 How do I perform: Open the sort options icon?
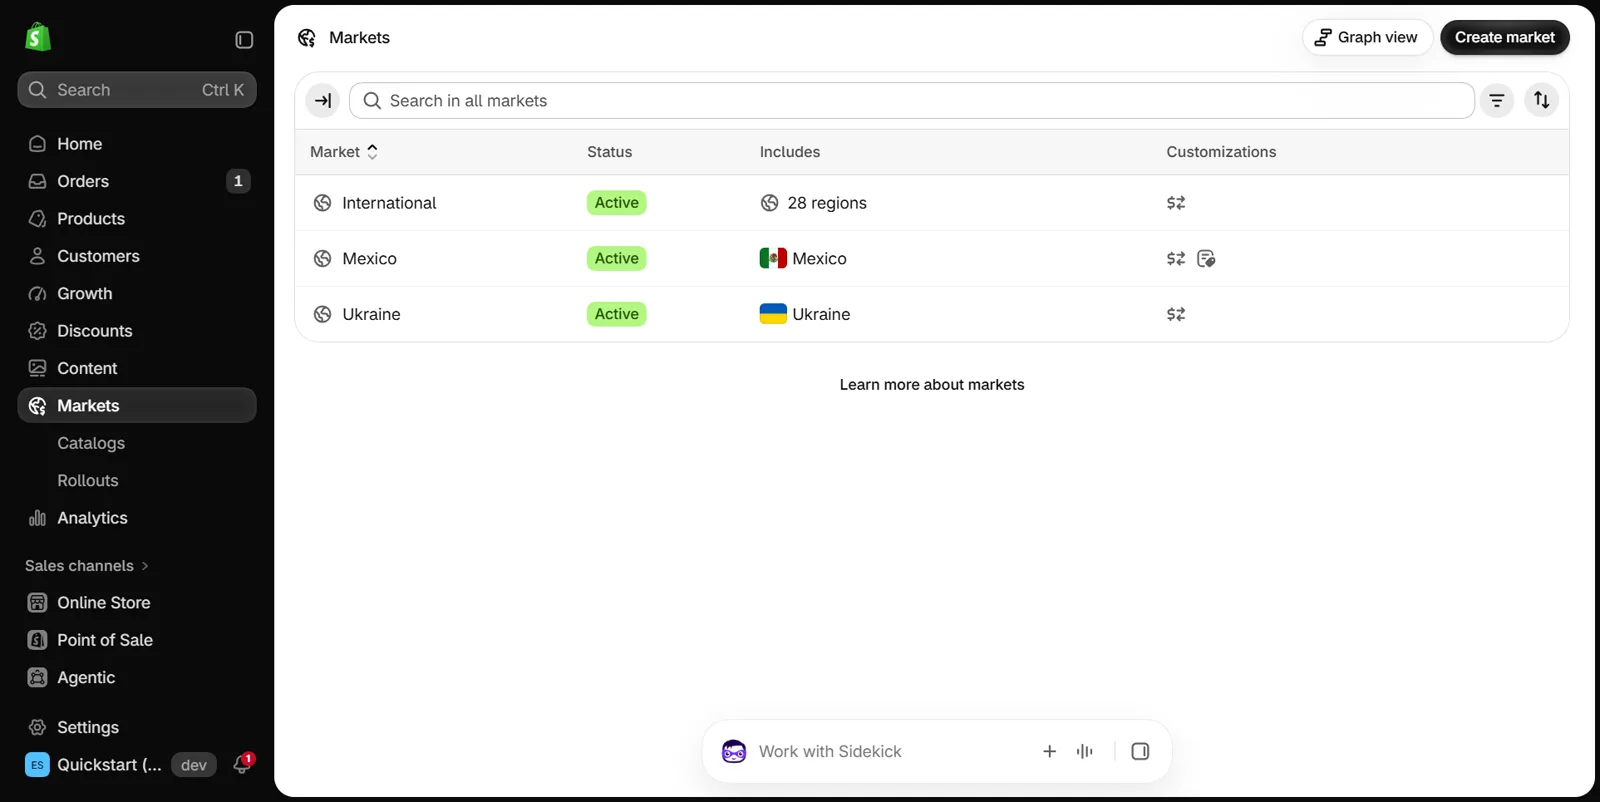coord(1542,100)
